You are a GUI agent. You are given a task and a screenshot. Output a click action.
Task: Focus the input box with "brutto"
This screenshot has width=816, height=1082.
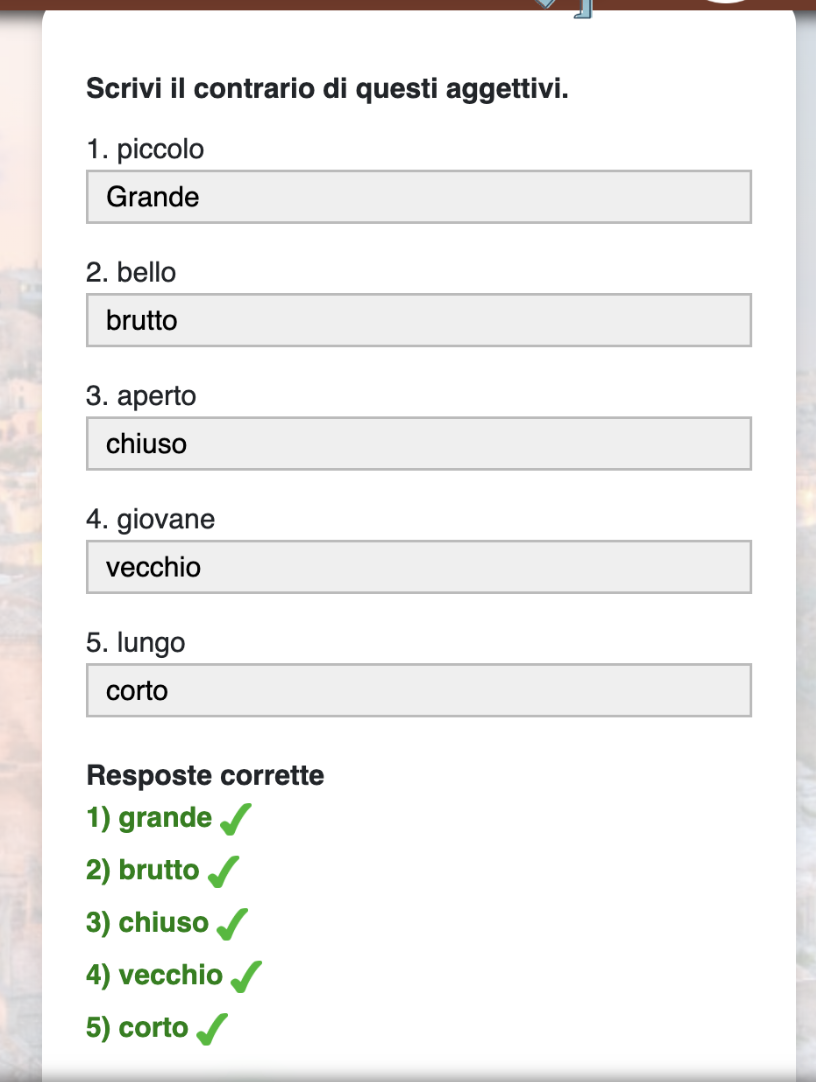pyautogui.click(x=418, y=320)
